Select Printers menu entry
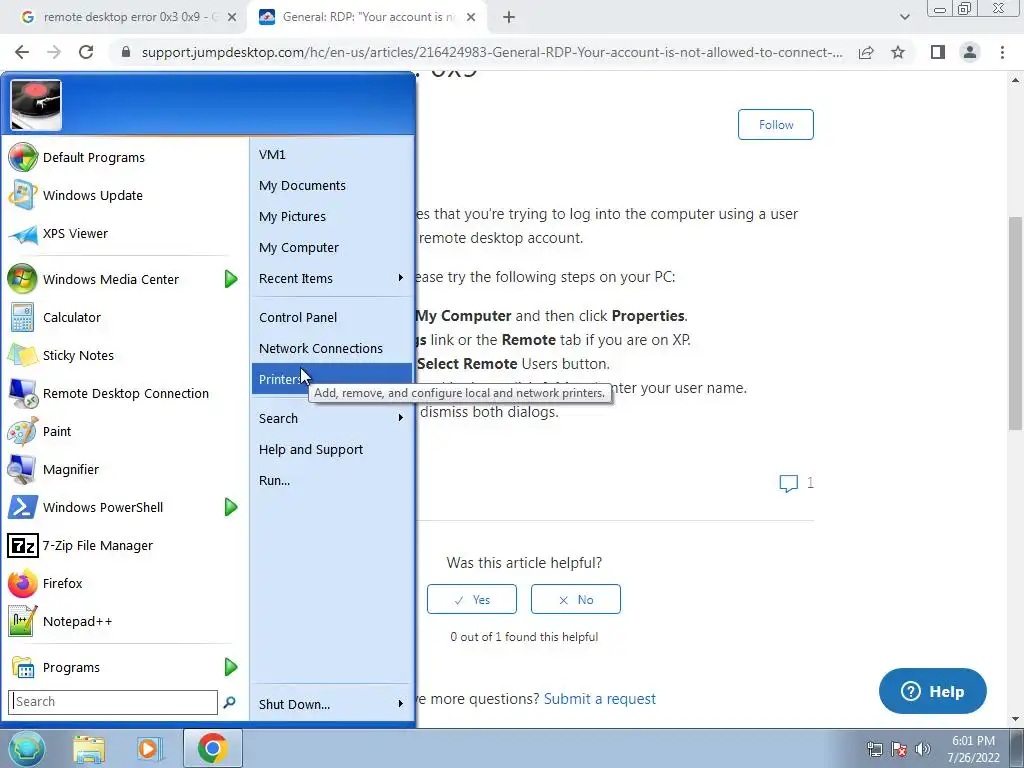 pos(332,379)
